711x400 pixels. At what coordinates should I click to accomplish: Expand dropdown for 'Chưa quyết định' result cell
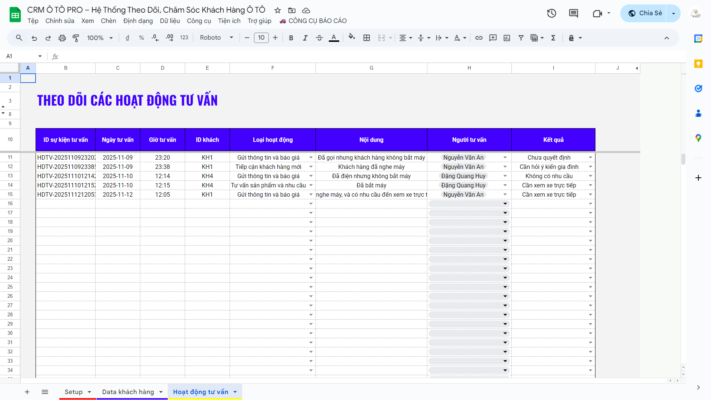click(591, 158)
